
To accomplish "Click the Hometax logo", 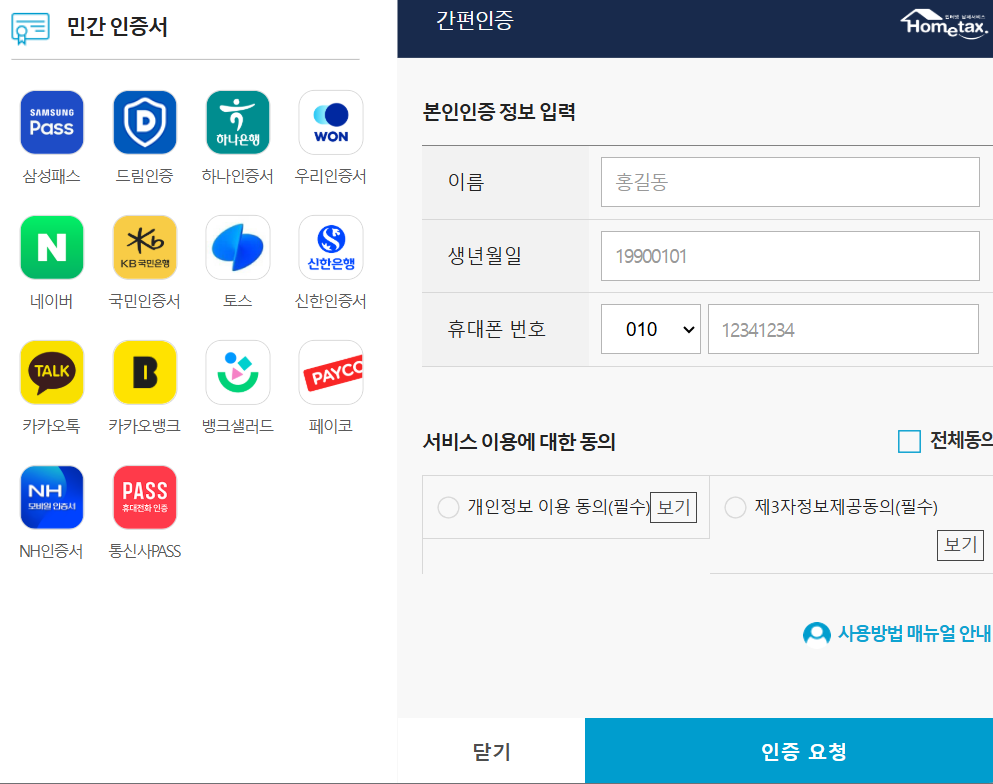I will [944, 24].
